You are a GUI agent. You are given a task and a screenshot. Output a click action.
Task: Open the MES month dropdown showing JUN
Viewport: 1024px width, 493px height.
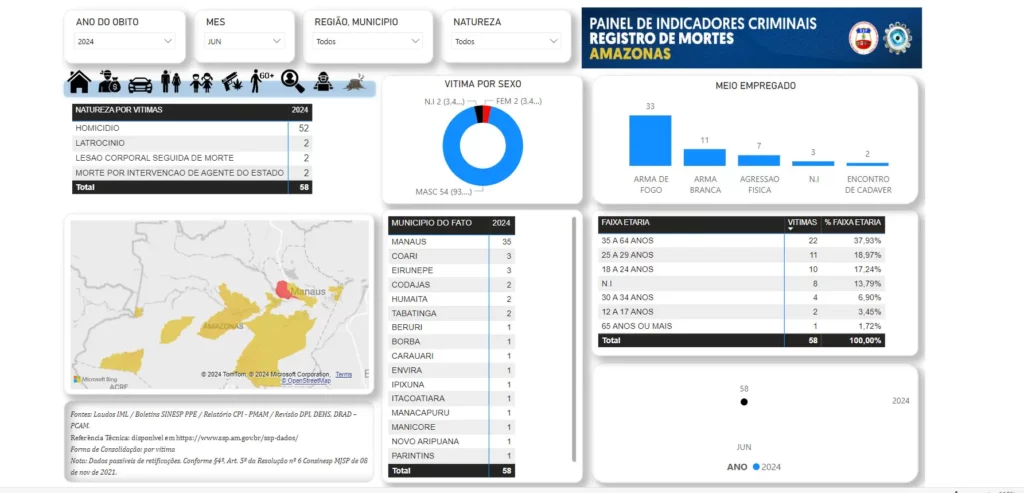point(245,41)
